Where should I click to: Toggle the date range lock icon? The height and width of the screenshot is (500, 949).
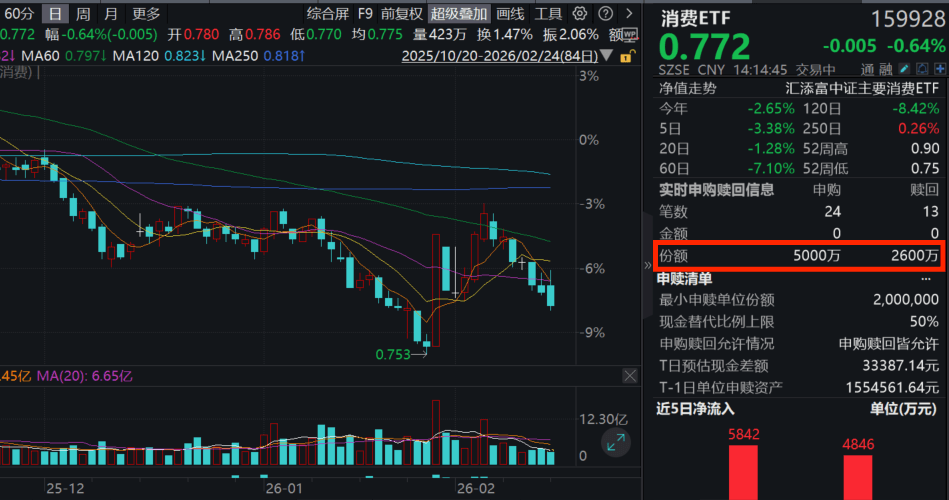626,57
